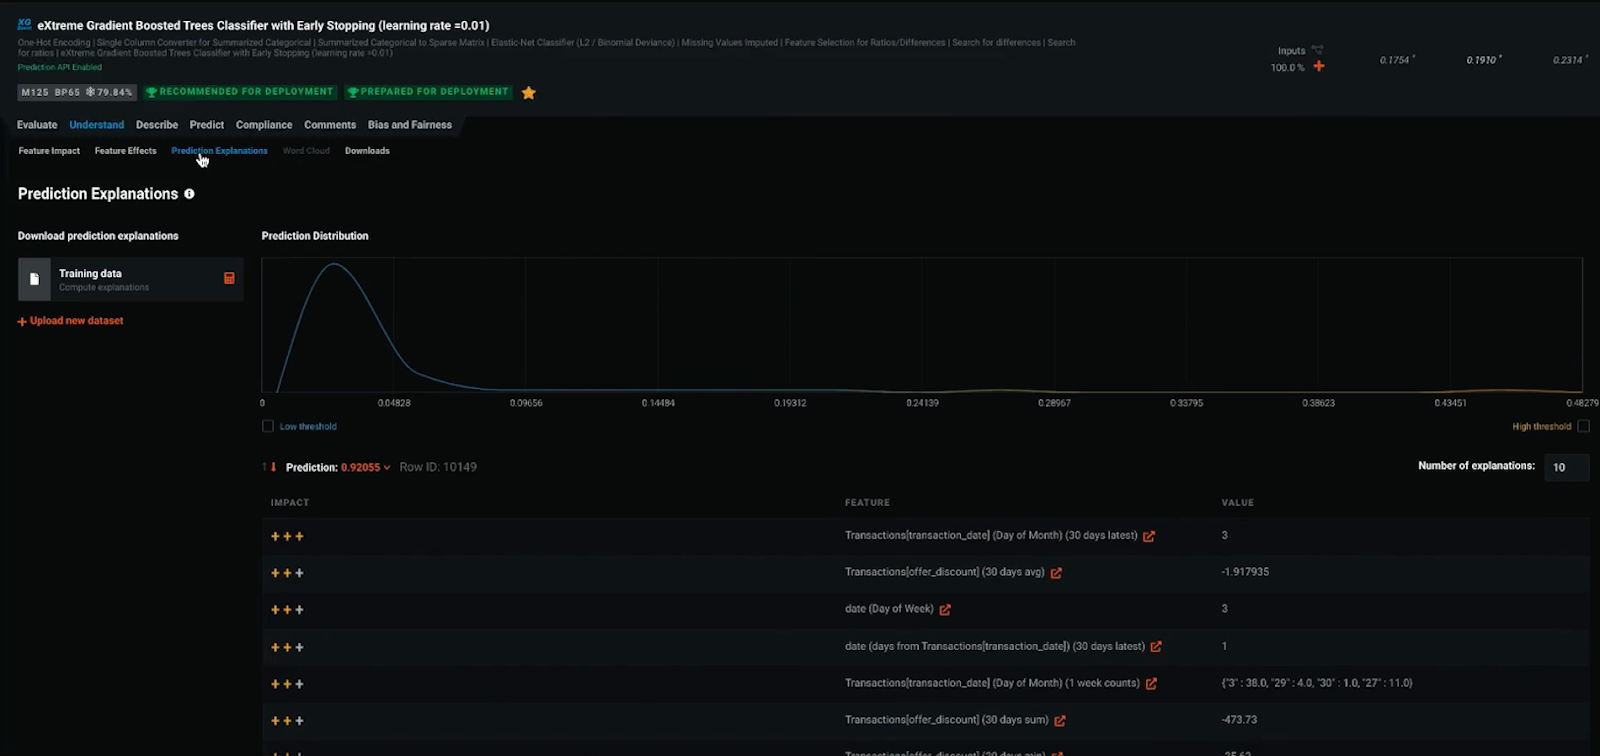Click the 0.24139 axis label
Screen dimensions: 1600x756
coord(922,403)
